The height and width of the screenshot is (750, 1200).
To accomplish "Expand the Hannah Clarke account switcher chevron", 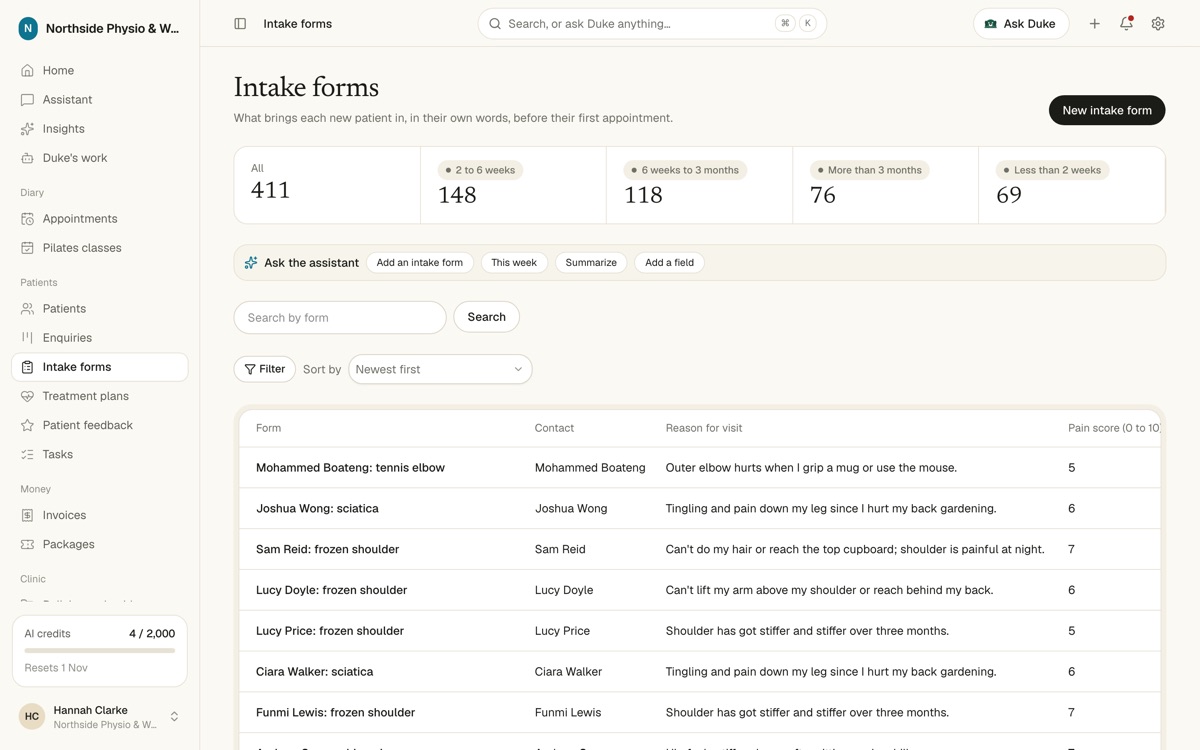I will (x=174, y=716).
